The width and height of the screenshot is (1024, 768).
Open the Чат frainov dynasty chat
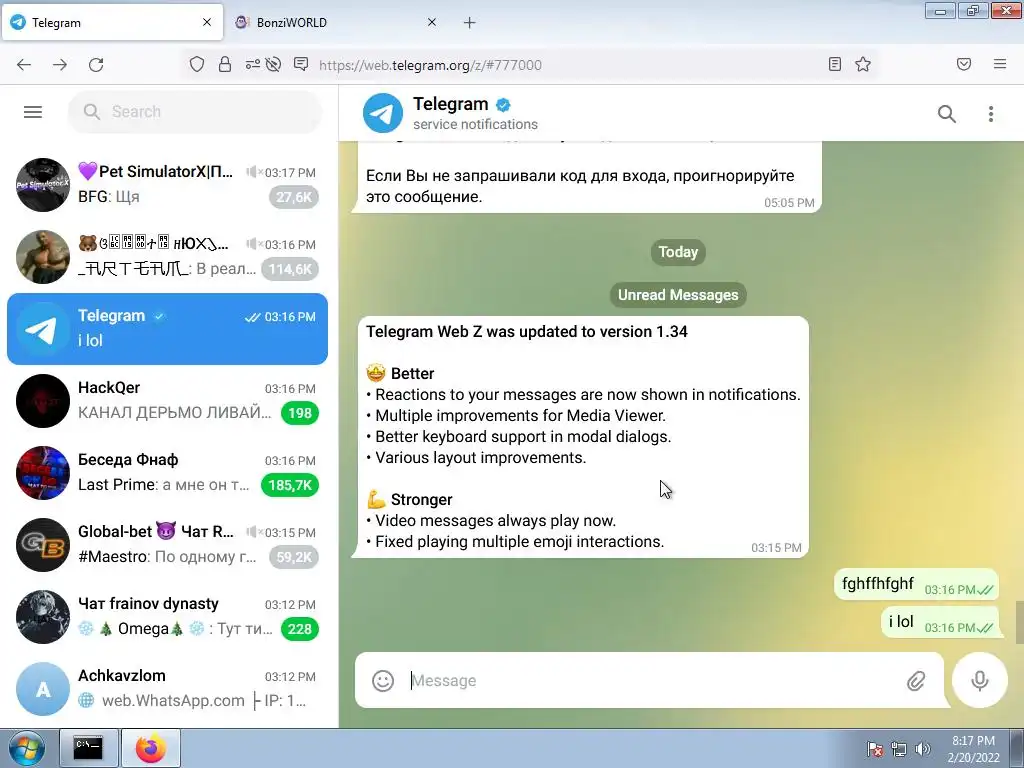[x=167, y=617]
